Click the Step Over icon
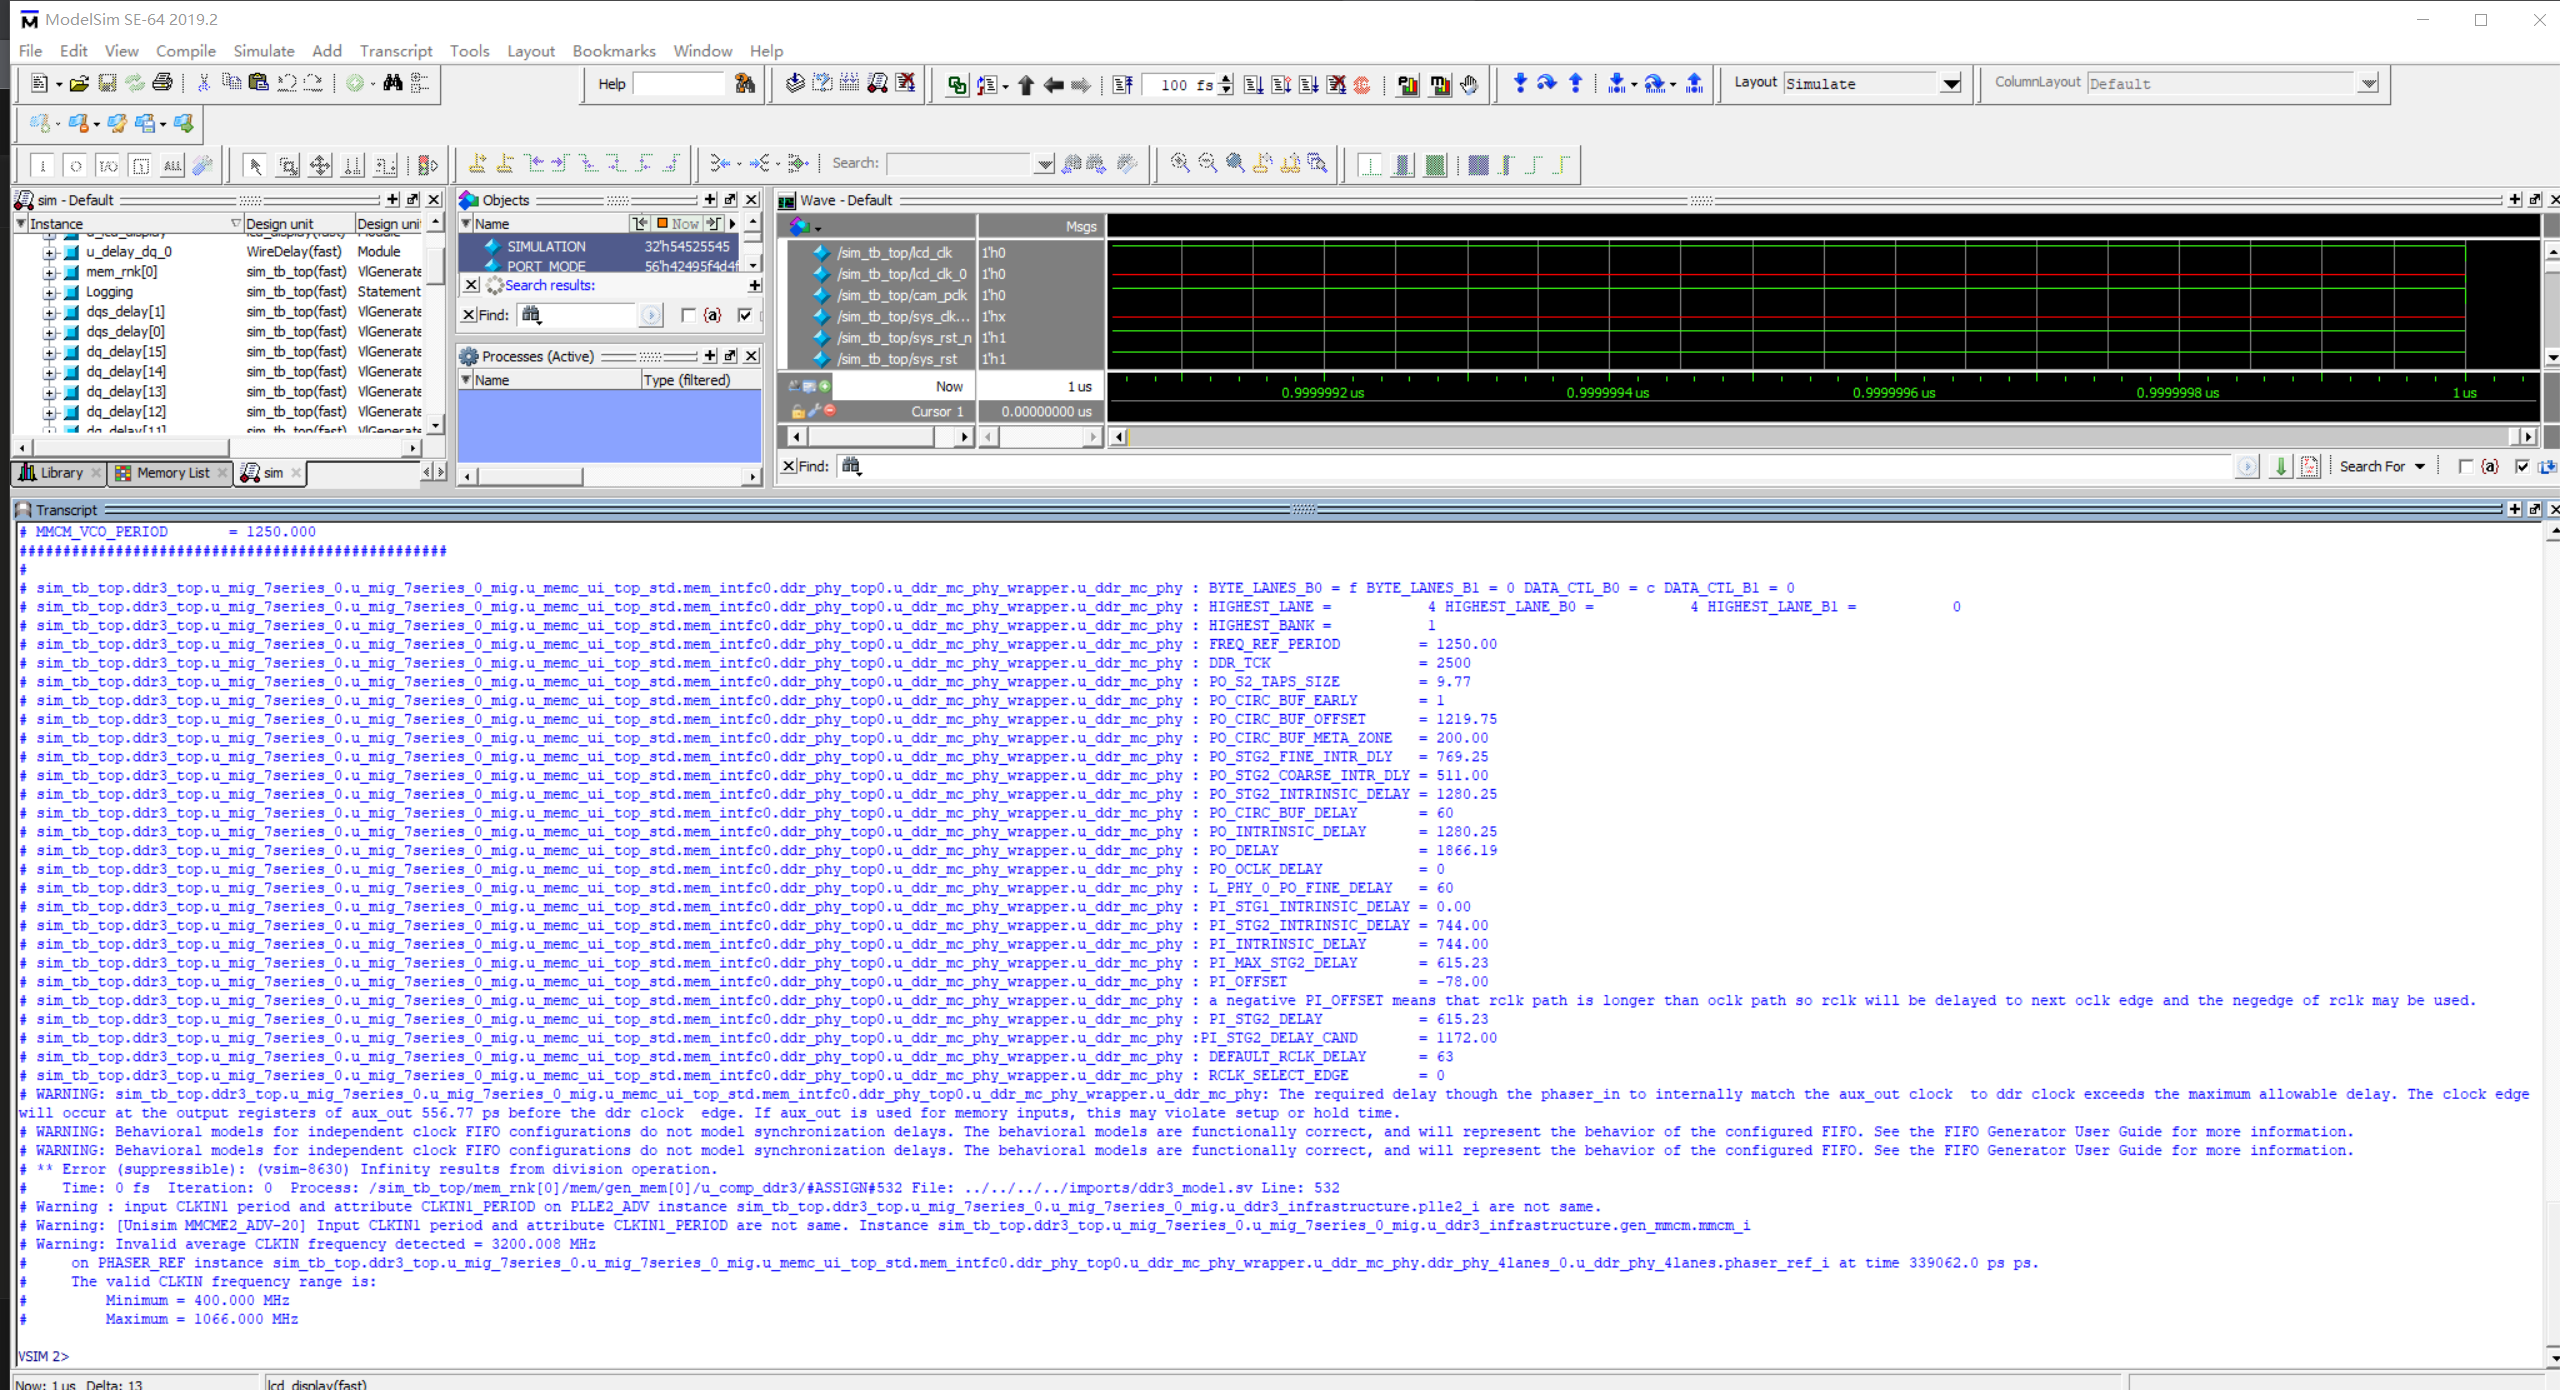The height and width of the screenshot is (1390, 2560). (x=1546, y=84)
